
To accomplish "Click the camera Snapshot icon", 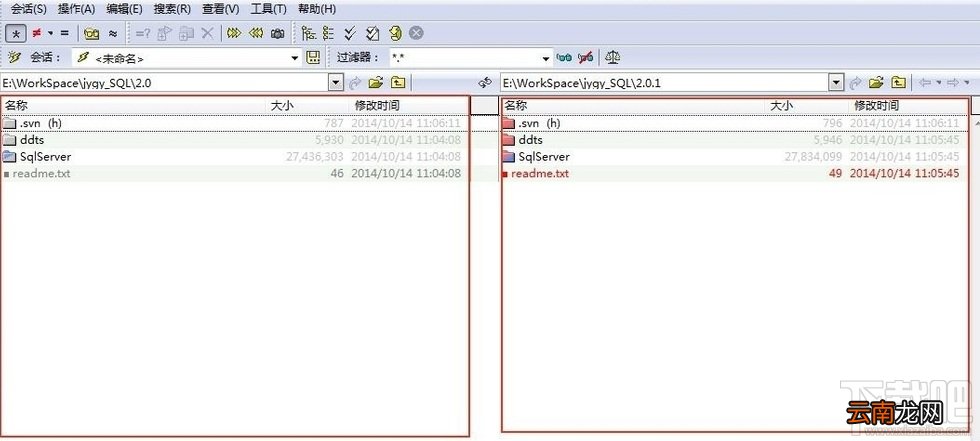I will point(278,33).
